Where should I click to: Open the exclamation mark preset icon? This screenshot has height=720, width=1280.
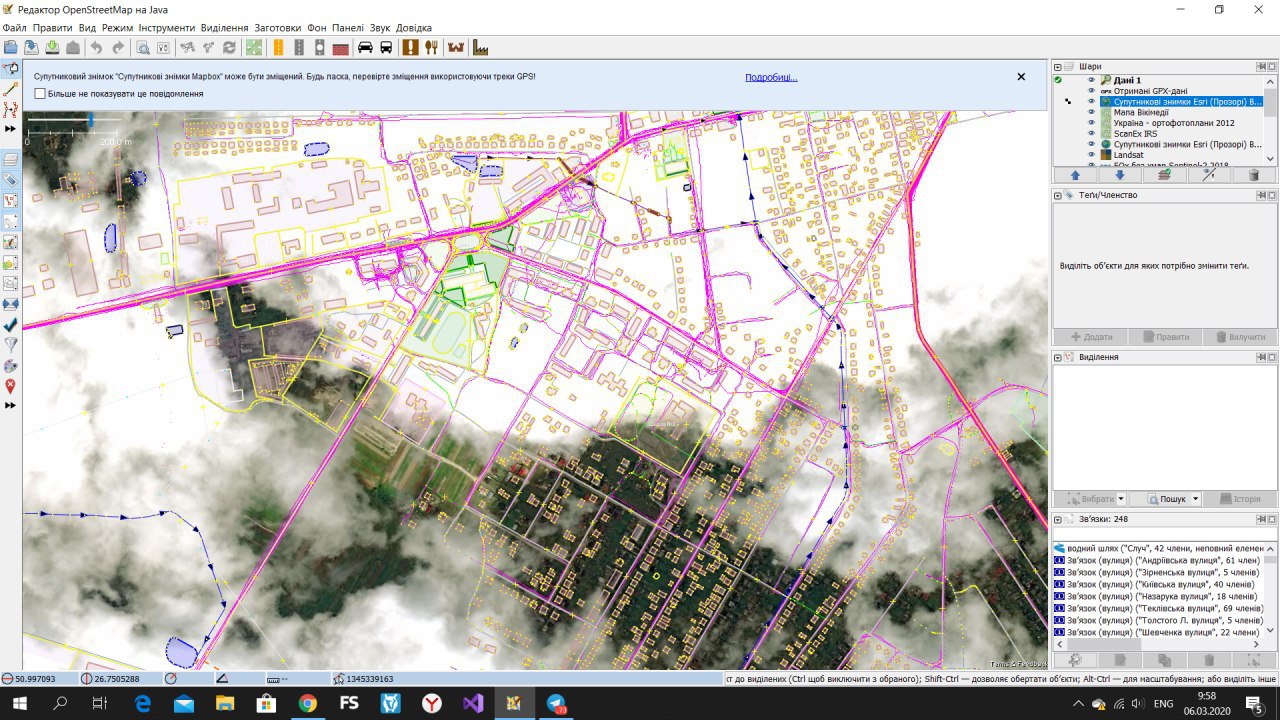411,47
